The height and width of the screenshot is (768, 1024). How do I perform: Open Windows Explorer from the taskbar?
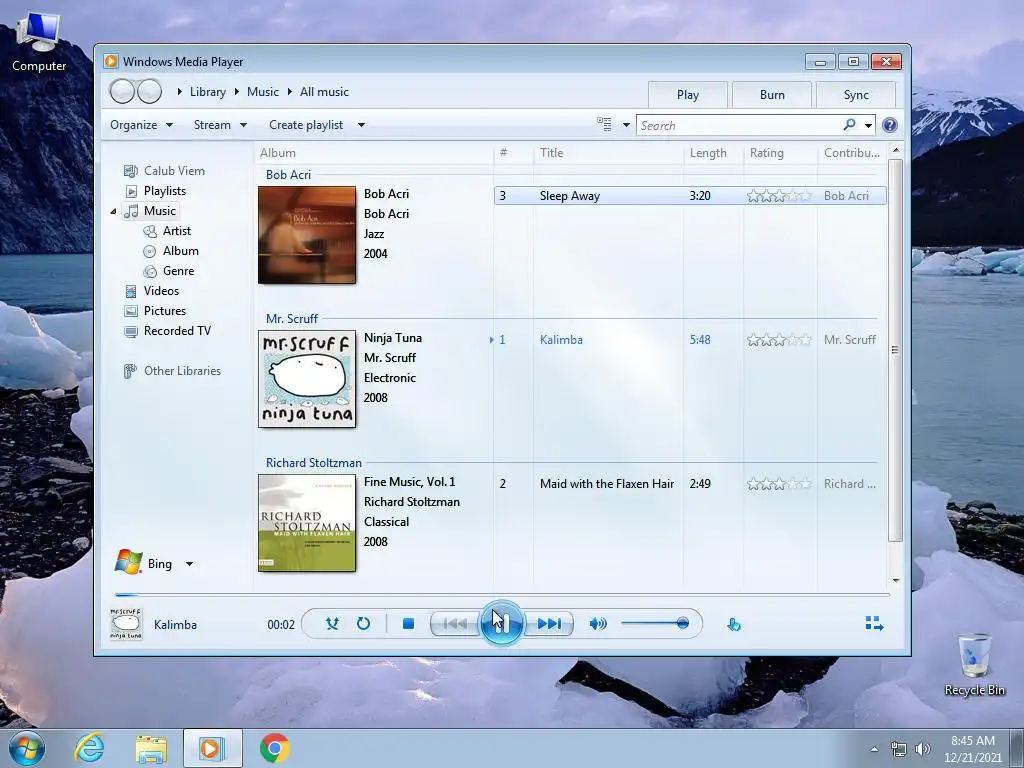(x=151, y=748)
